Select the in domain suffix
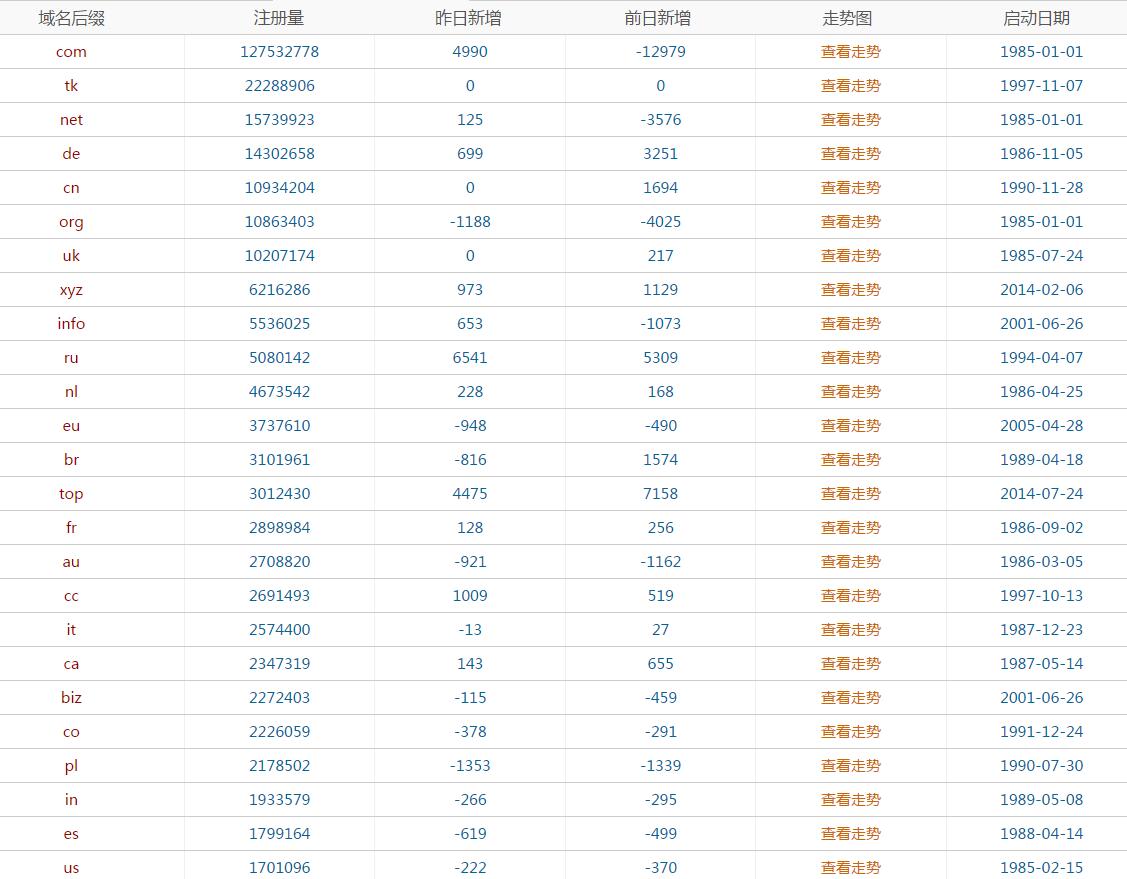The width and height of the screenshot is (1127, 879). [x=71, y=800]
